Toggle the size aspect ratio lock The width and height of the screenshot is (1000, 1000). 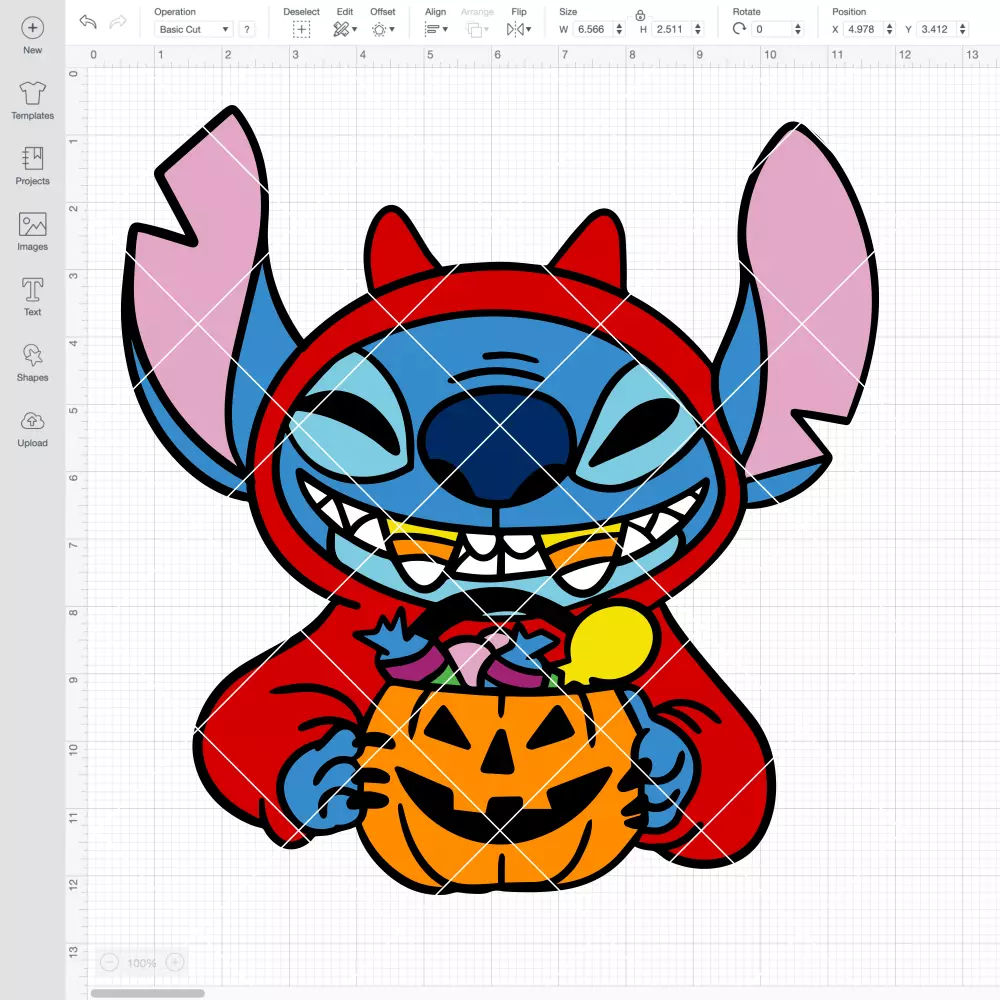[x=640, y=15]
